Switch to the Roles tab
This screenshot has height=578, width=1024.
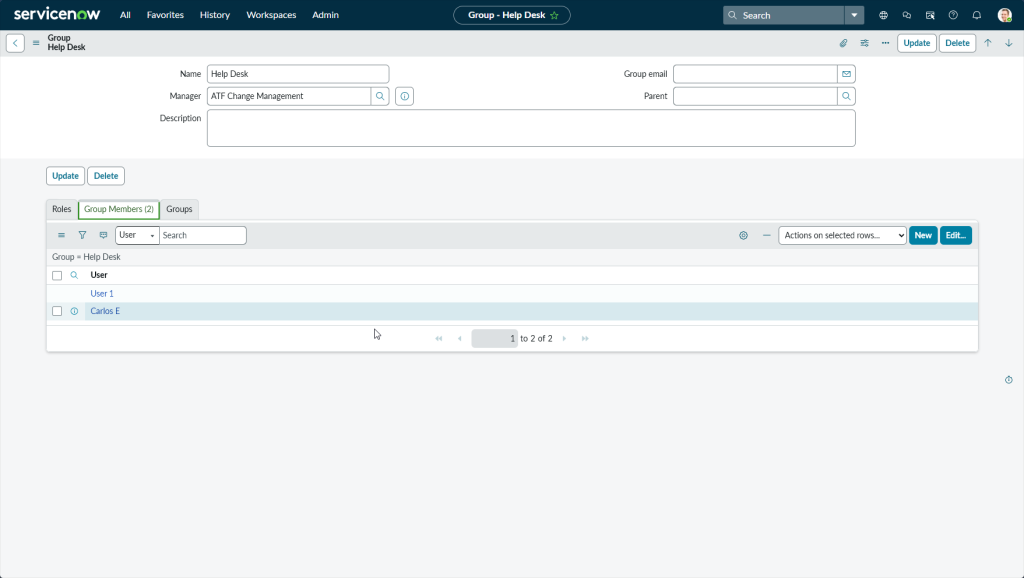click(x=62, y=209)
